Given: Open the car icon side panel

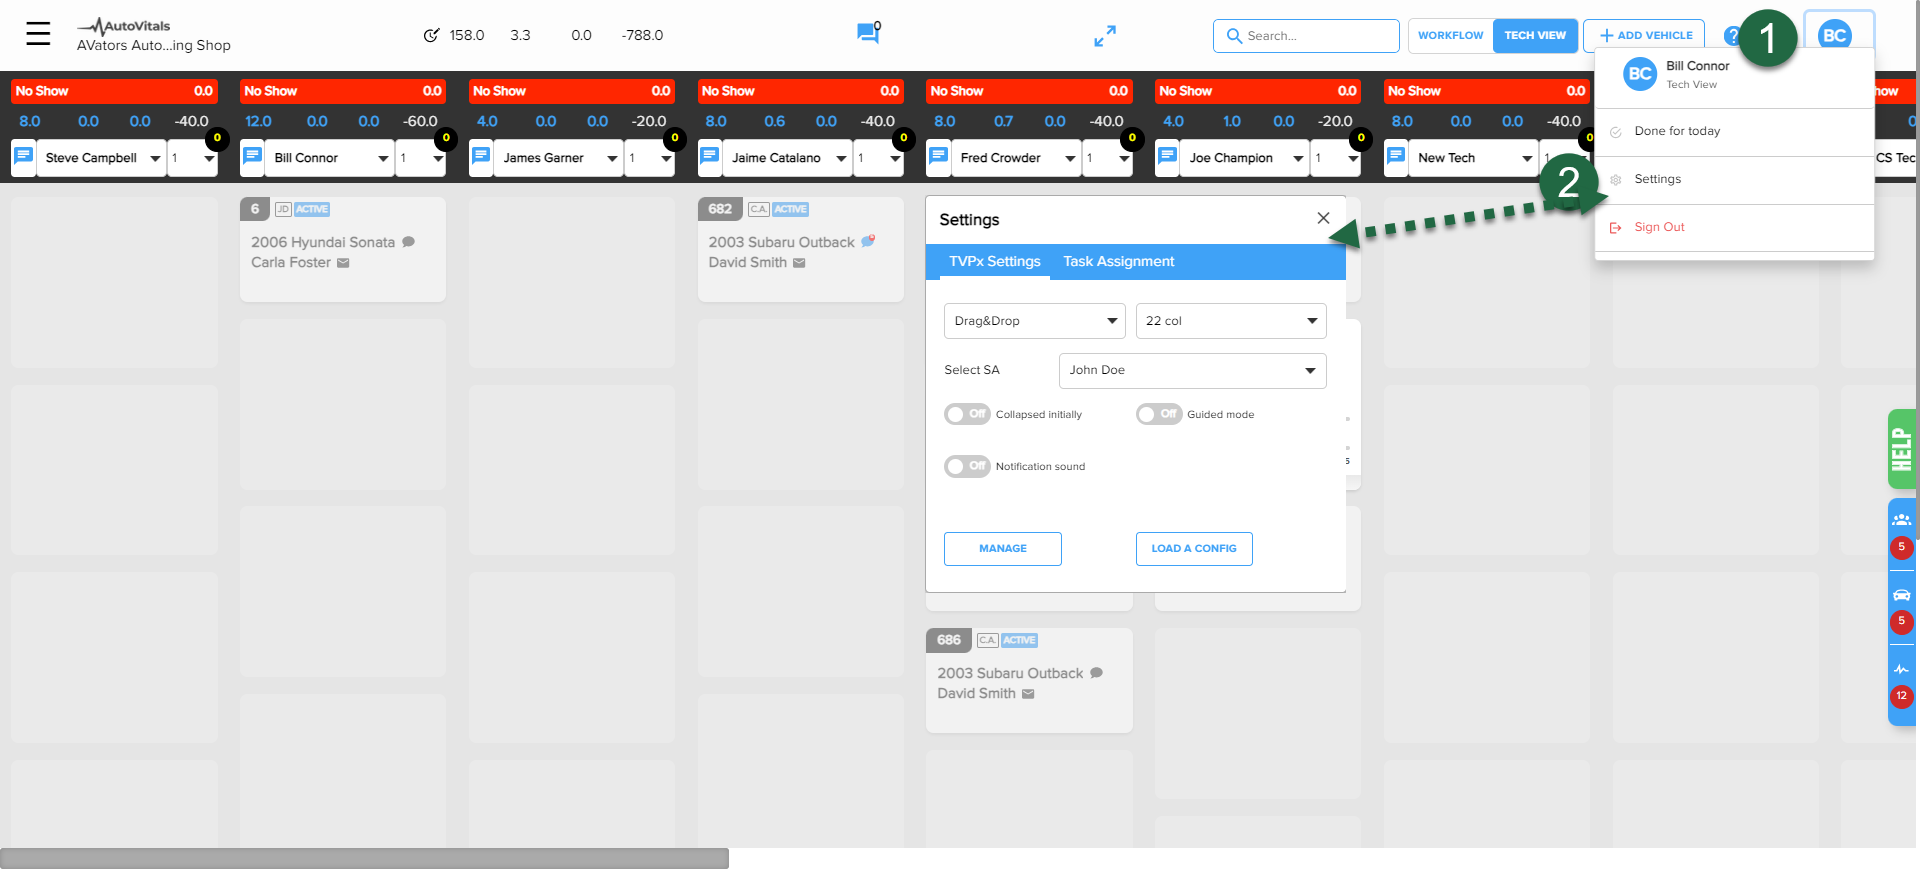Looking at the screenshot, I should tap(1901, 595).
